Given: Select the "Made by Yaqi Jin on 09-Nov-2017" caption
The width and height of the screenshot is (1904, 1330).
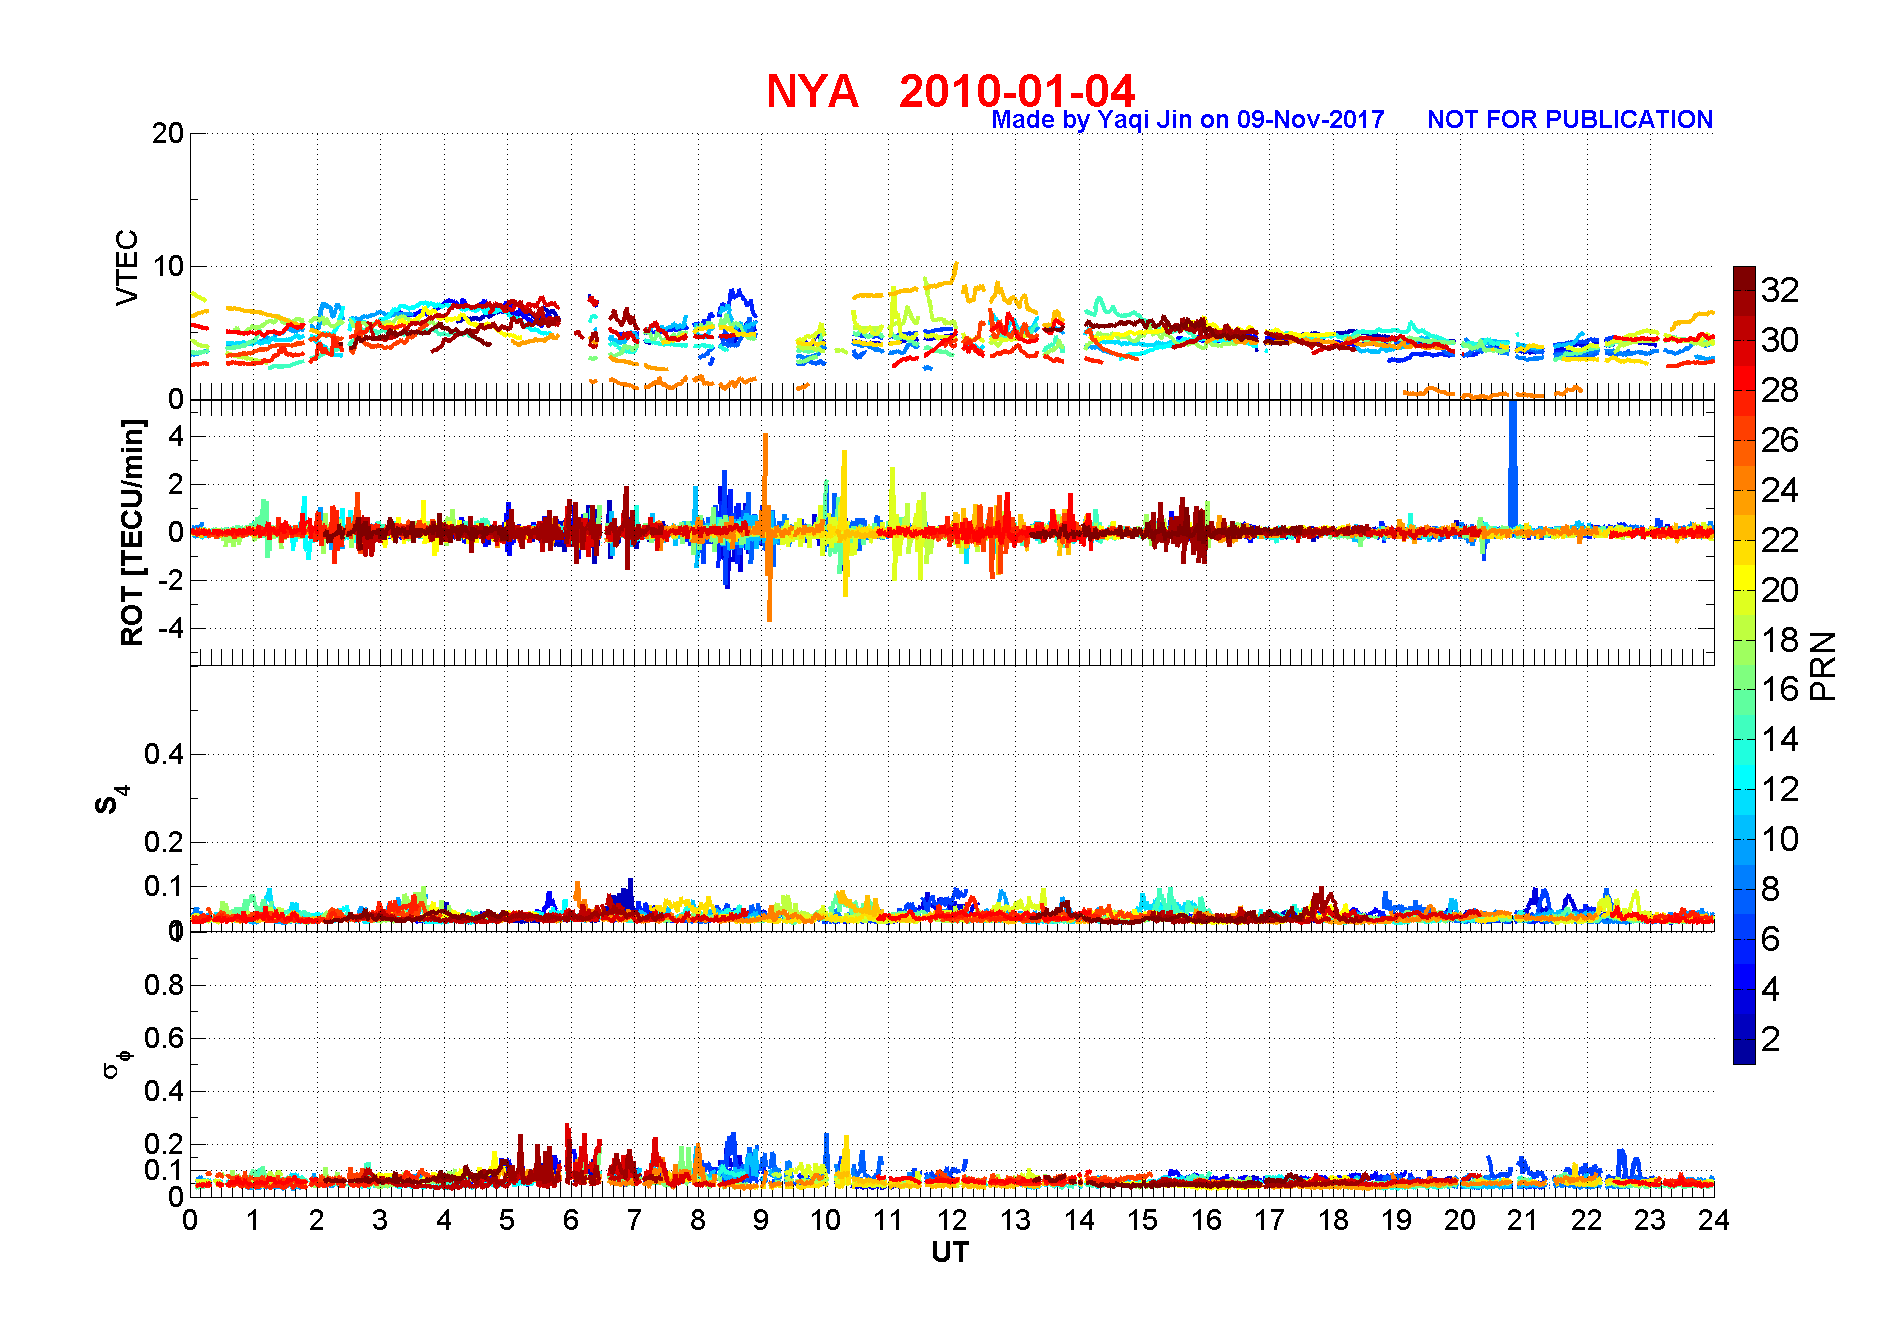Looking at the screenshot, I should 1188,120.
